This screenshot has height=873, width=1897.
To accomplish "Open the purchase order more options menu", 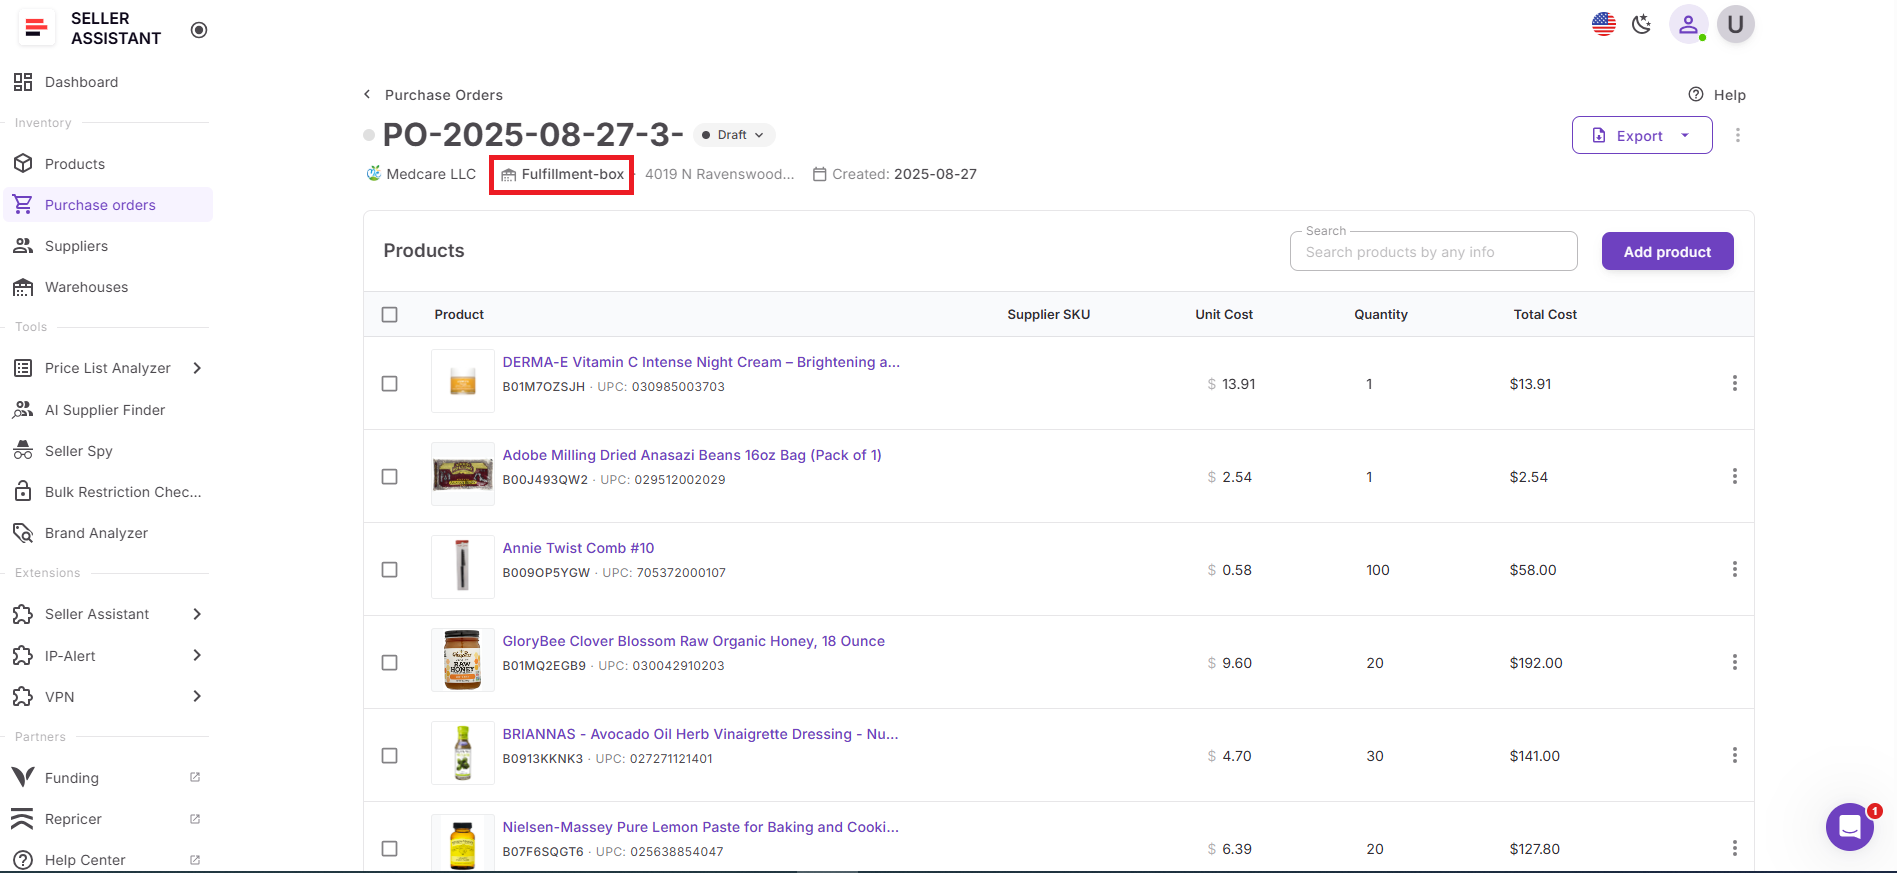I will [x=1738, y=135].
